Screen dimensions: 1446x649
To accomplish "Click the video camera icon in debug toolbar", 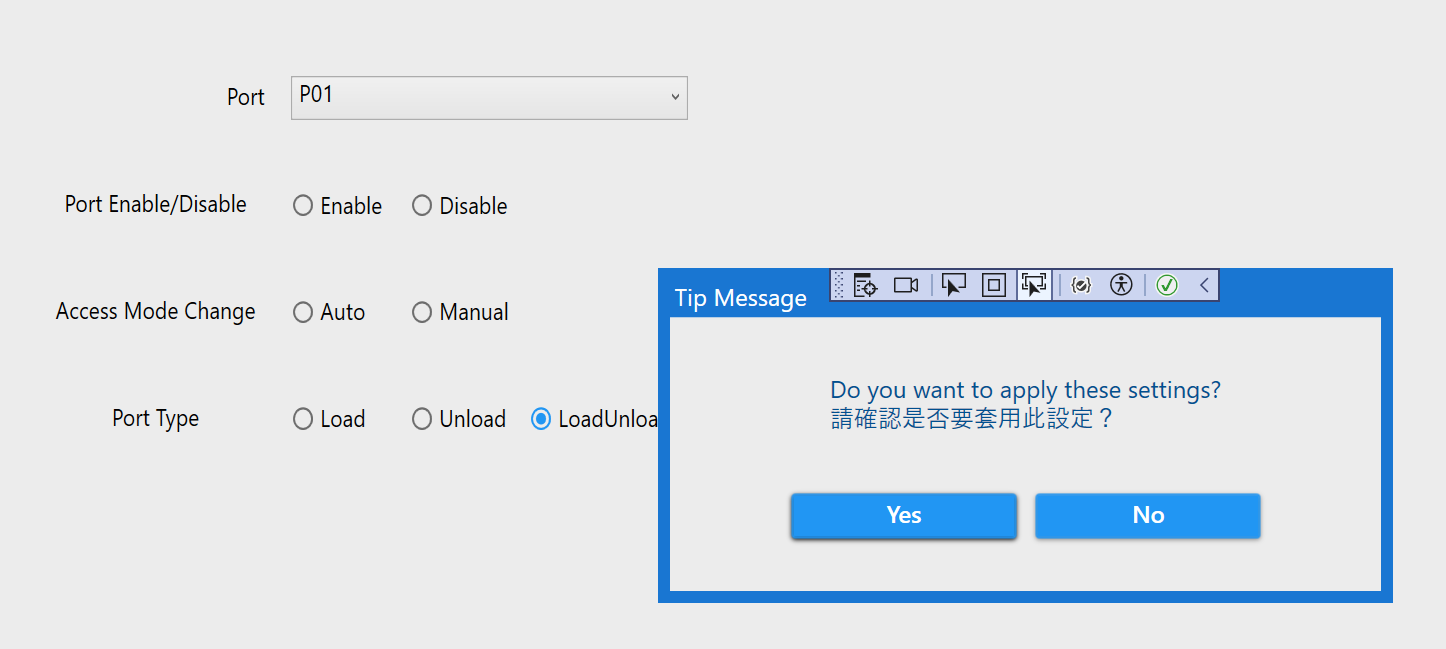I will pyautogui.click(x=906, y=285).
